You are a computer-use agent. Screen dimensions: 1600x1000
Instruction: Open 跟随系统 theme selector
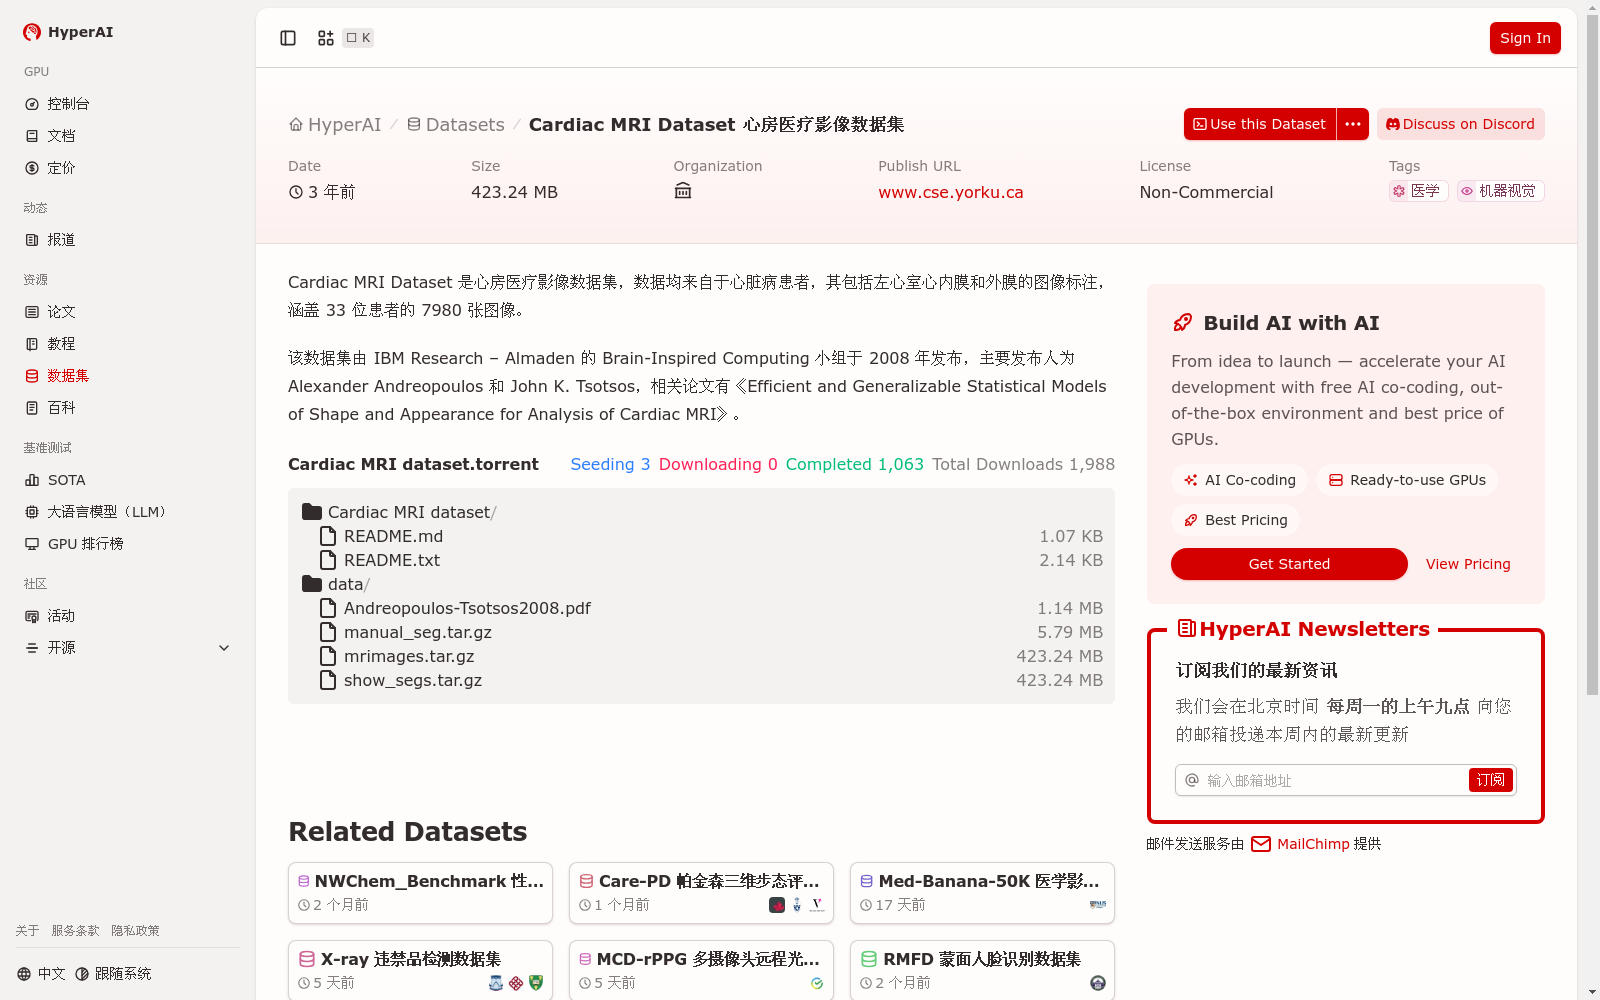[113, 974]
